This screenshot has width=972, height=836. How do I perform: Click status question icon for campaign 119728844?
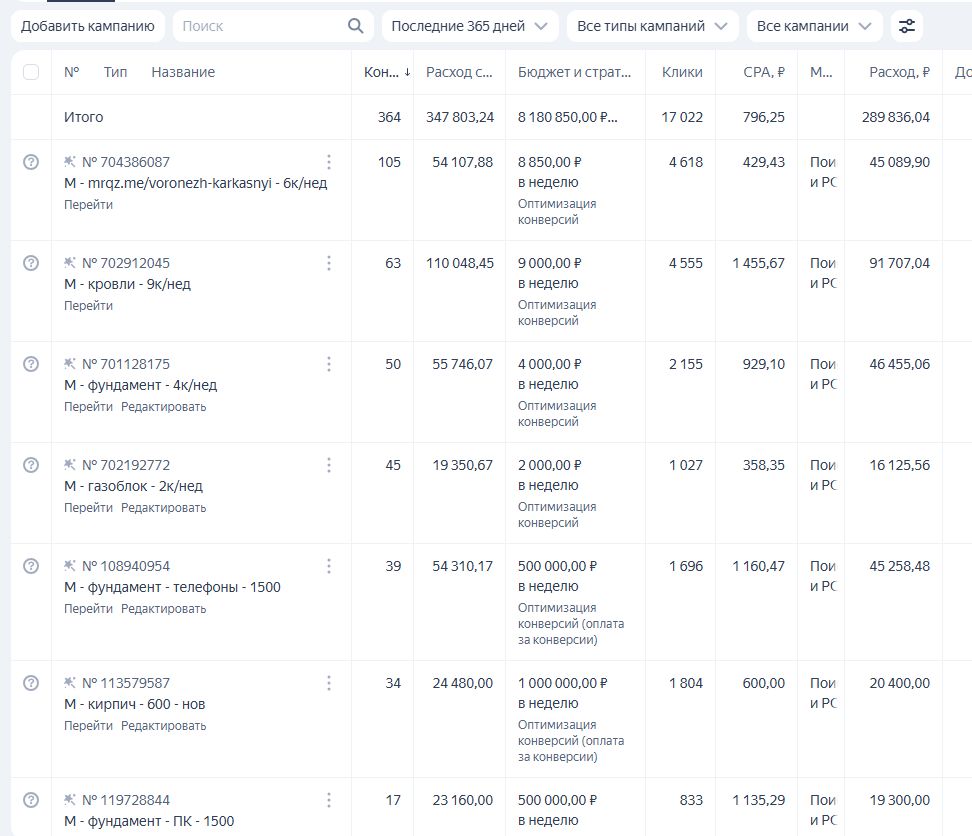(x=31, y=800)
